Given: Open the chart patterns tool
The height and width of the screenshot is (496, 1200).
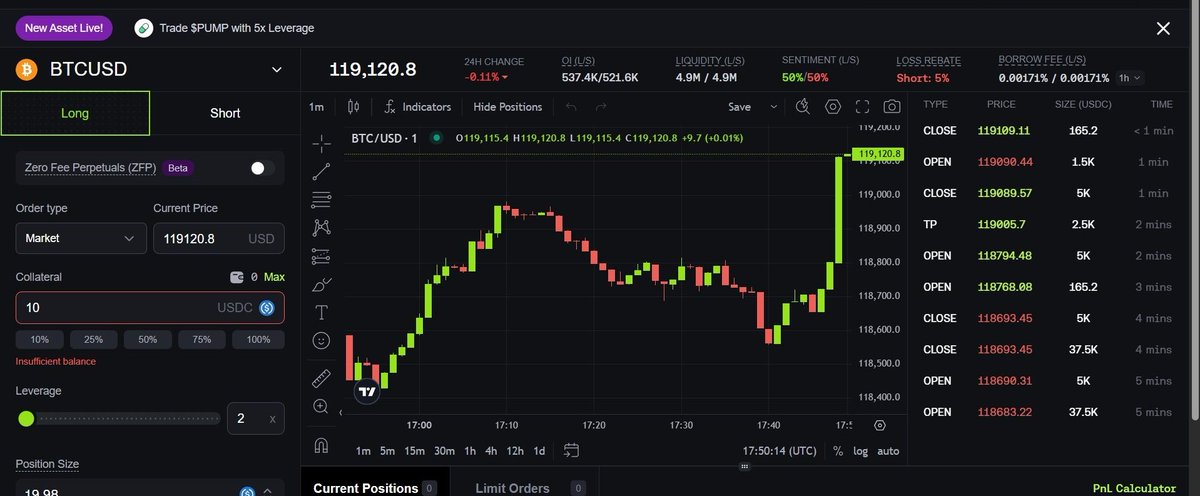Looking at the screenshot, I should (x=321, y=227).
